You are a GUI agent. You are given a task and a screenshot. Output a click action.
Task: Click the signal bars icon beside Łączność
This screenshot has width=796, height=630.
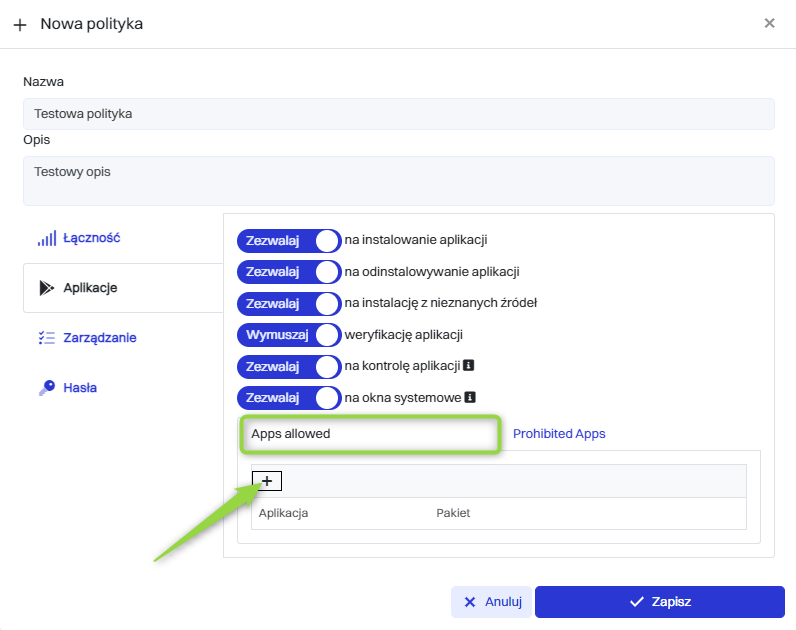(46, 239)
